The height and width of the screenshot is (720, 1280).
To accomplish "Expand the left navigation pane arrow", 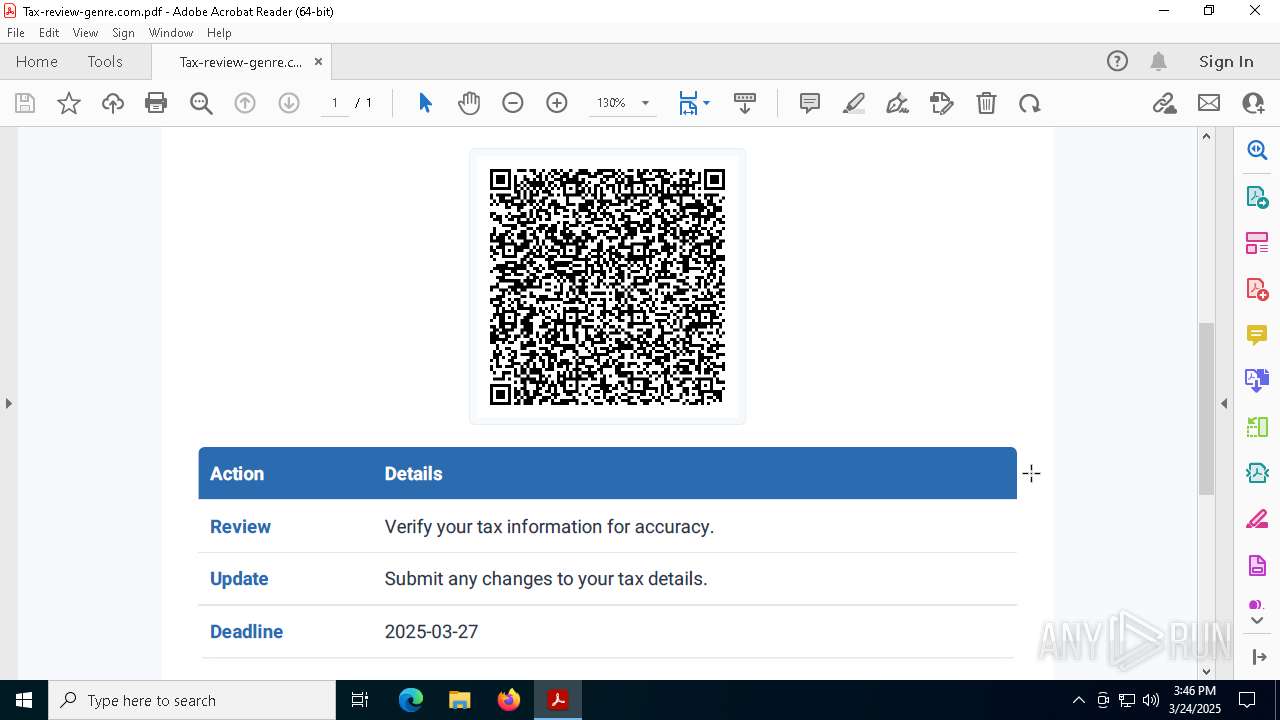I will (x=8, y=403).
